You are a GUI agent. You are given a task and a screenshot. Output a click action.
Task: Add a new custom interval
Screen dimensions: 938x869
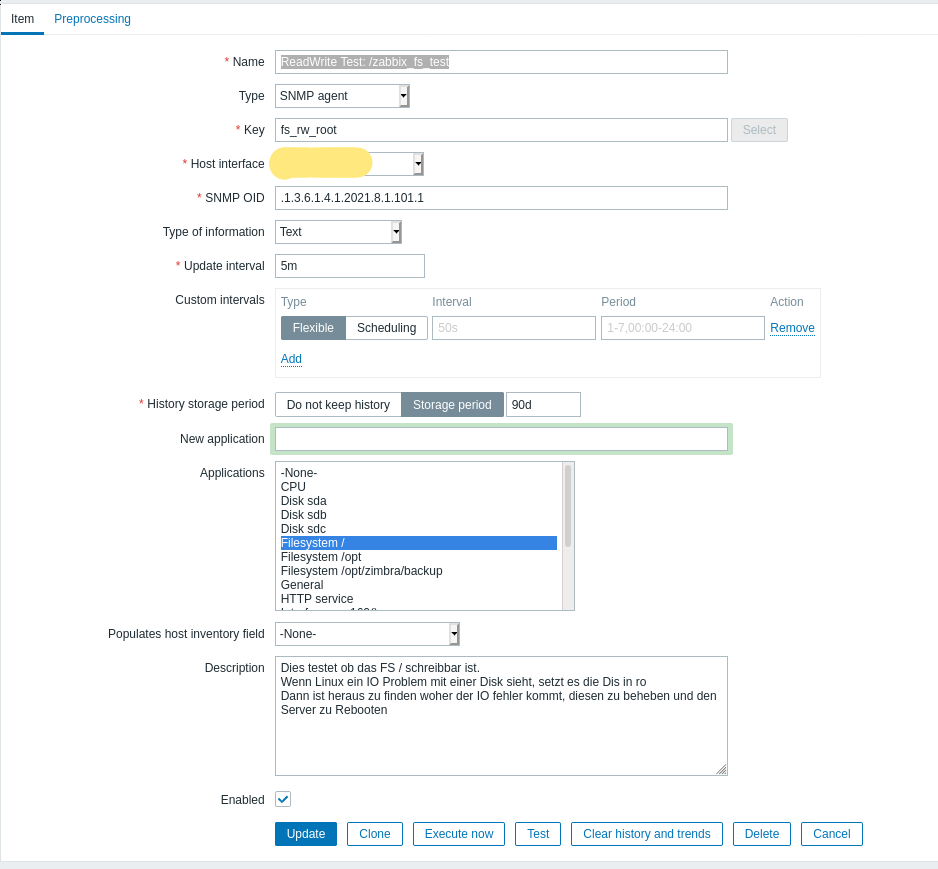pos(291,359)
